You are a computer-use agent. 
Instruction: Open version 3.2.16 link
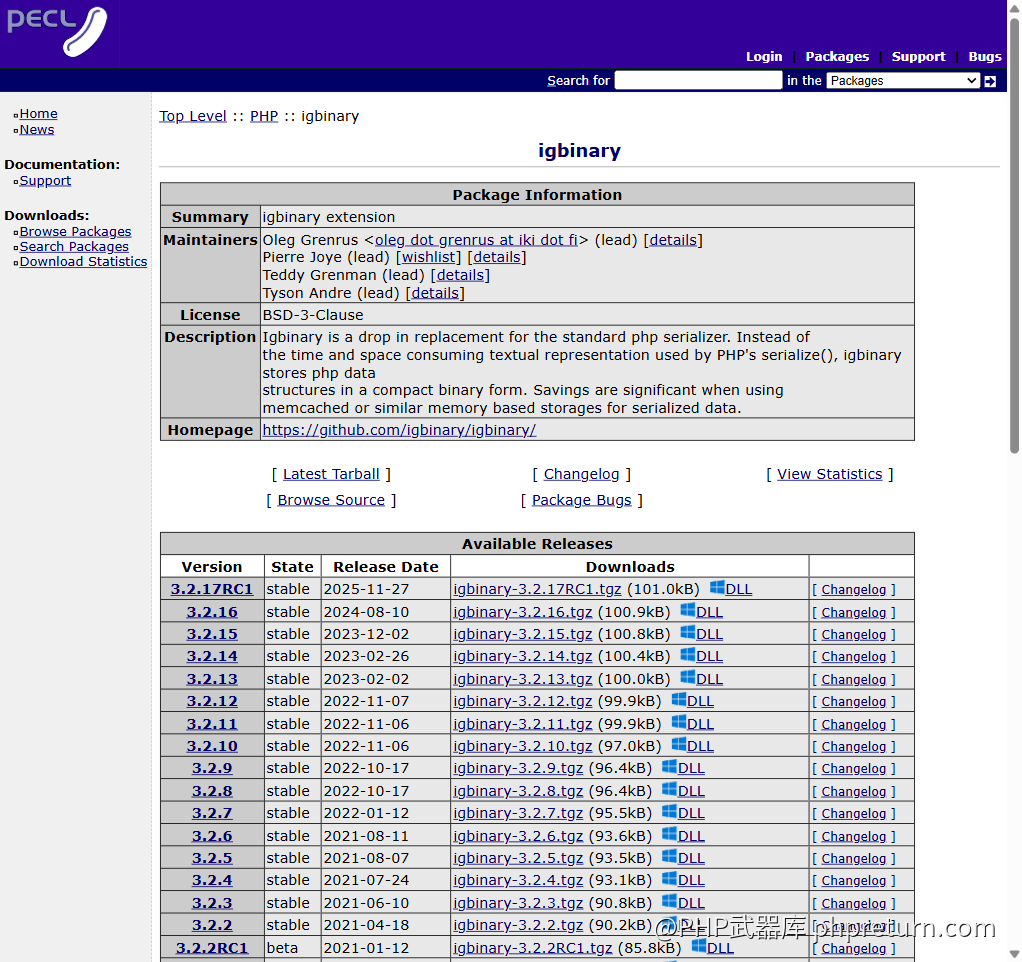[x=212, y=612]
